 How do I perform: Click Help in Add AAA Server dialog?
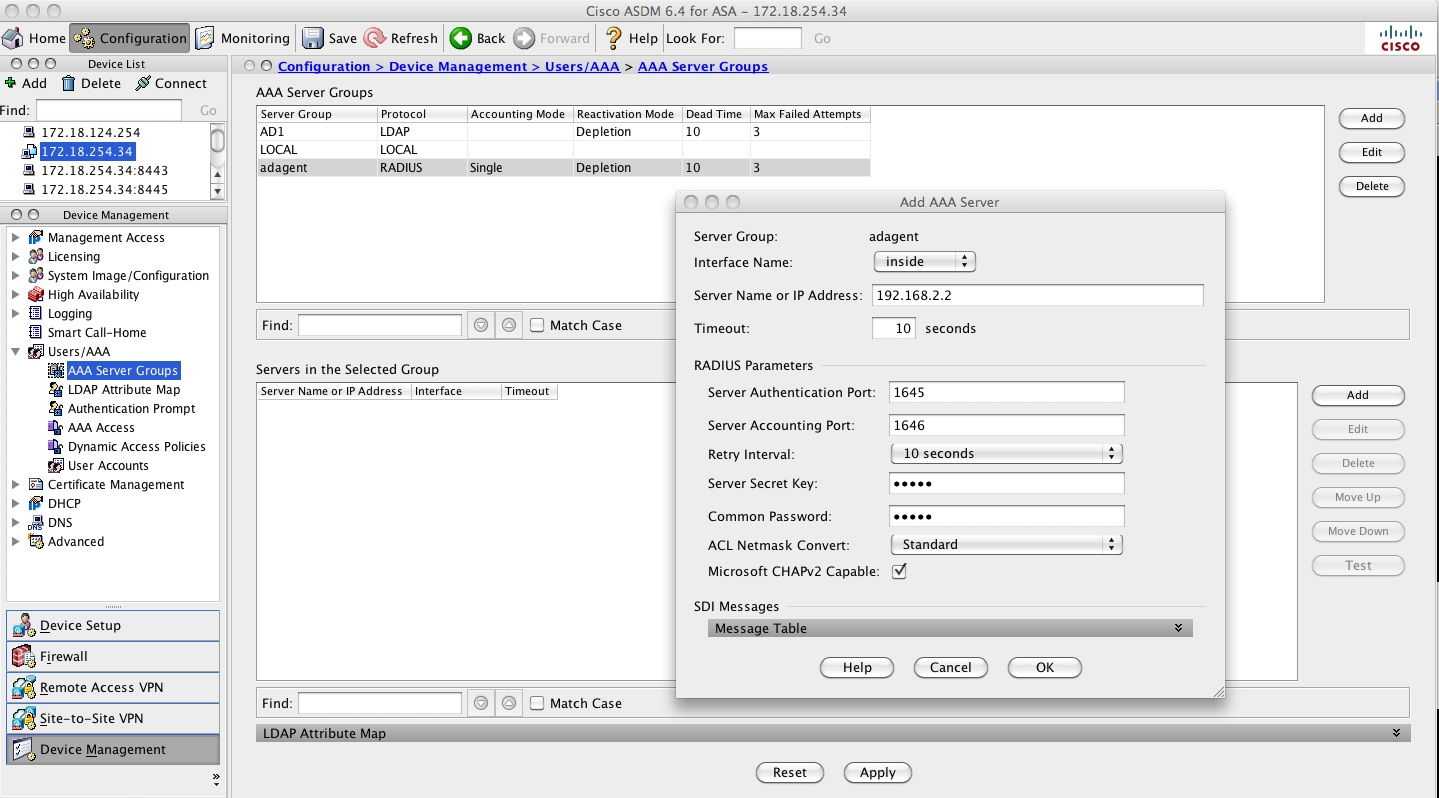click(x=857, y=667)
